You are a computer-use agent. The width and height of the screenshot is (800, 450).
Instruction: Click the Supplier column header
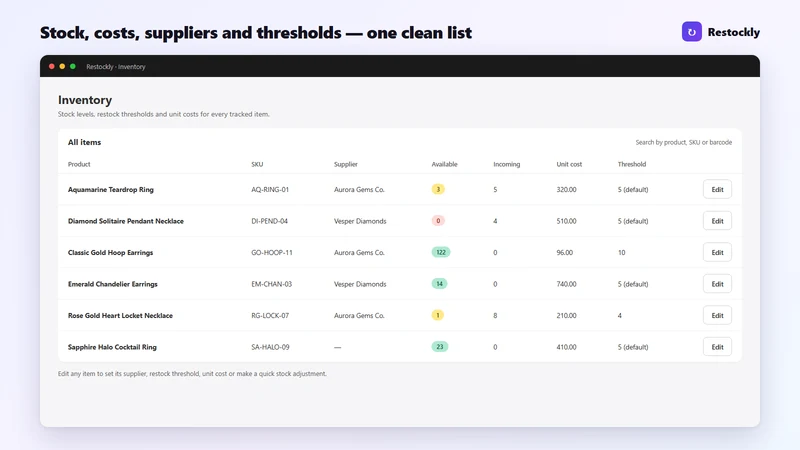tap(345, 164)
